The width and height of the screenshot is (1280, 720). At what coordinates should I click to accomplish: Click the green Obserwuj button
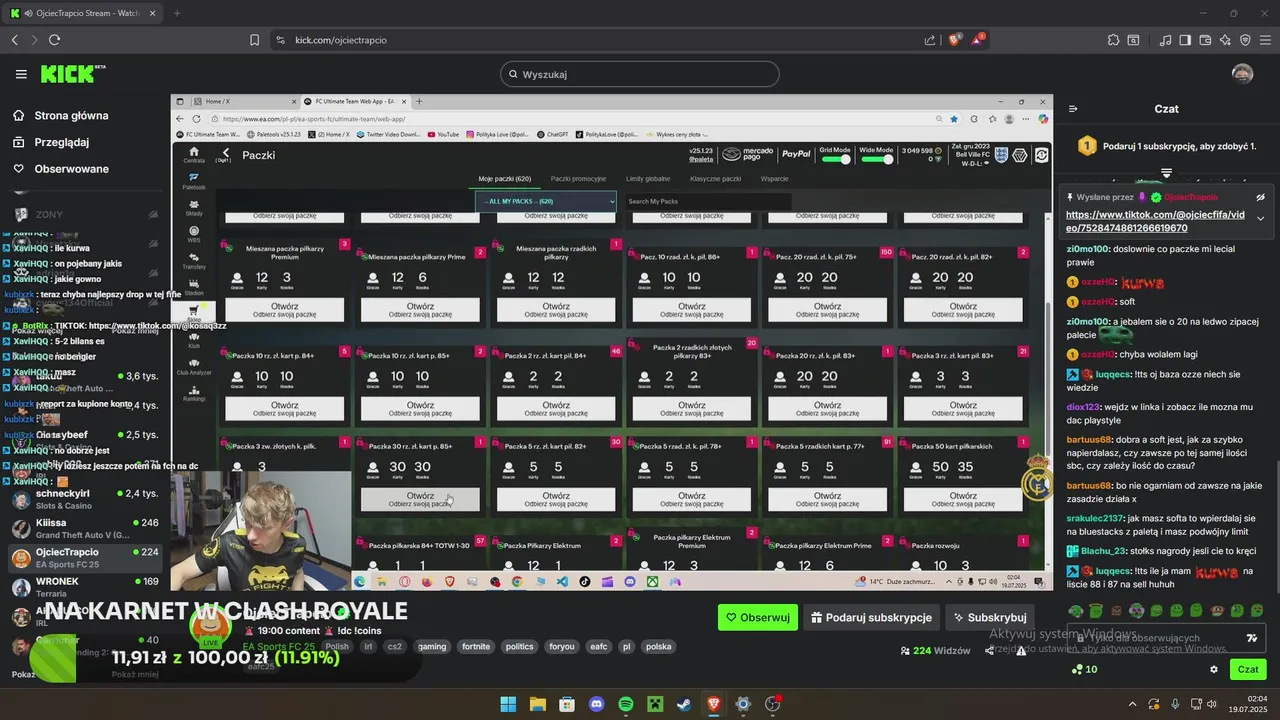pos(758,617)
